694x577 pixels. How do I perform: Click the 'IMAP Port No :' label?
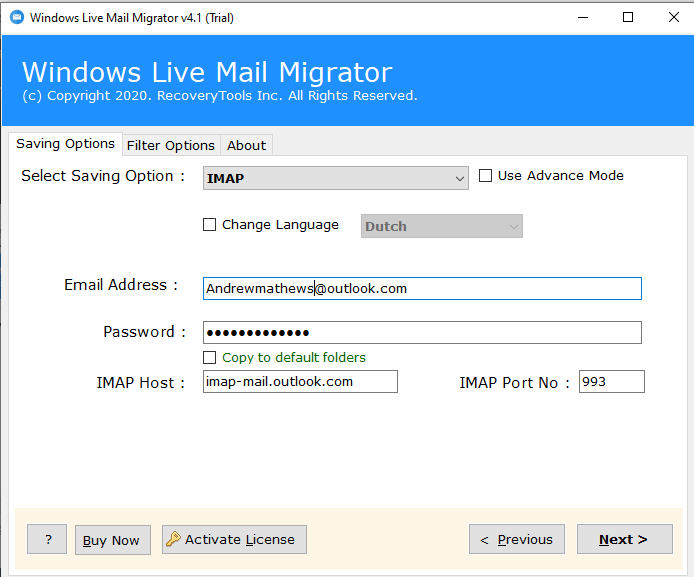coord(514,383)
